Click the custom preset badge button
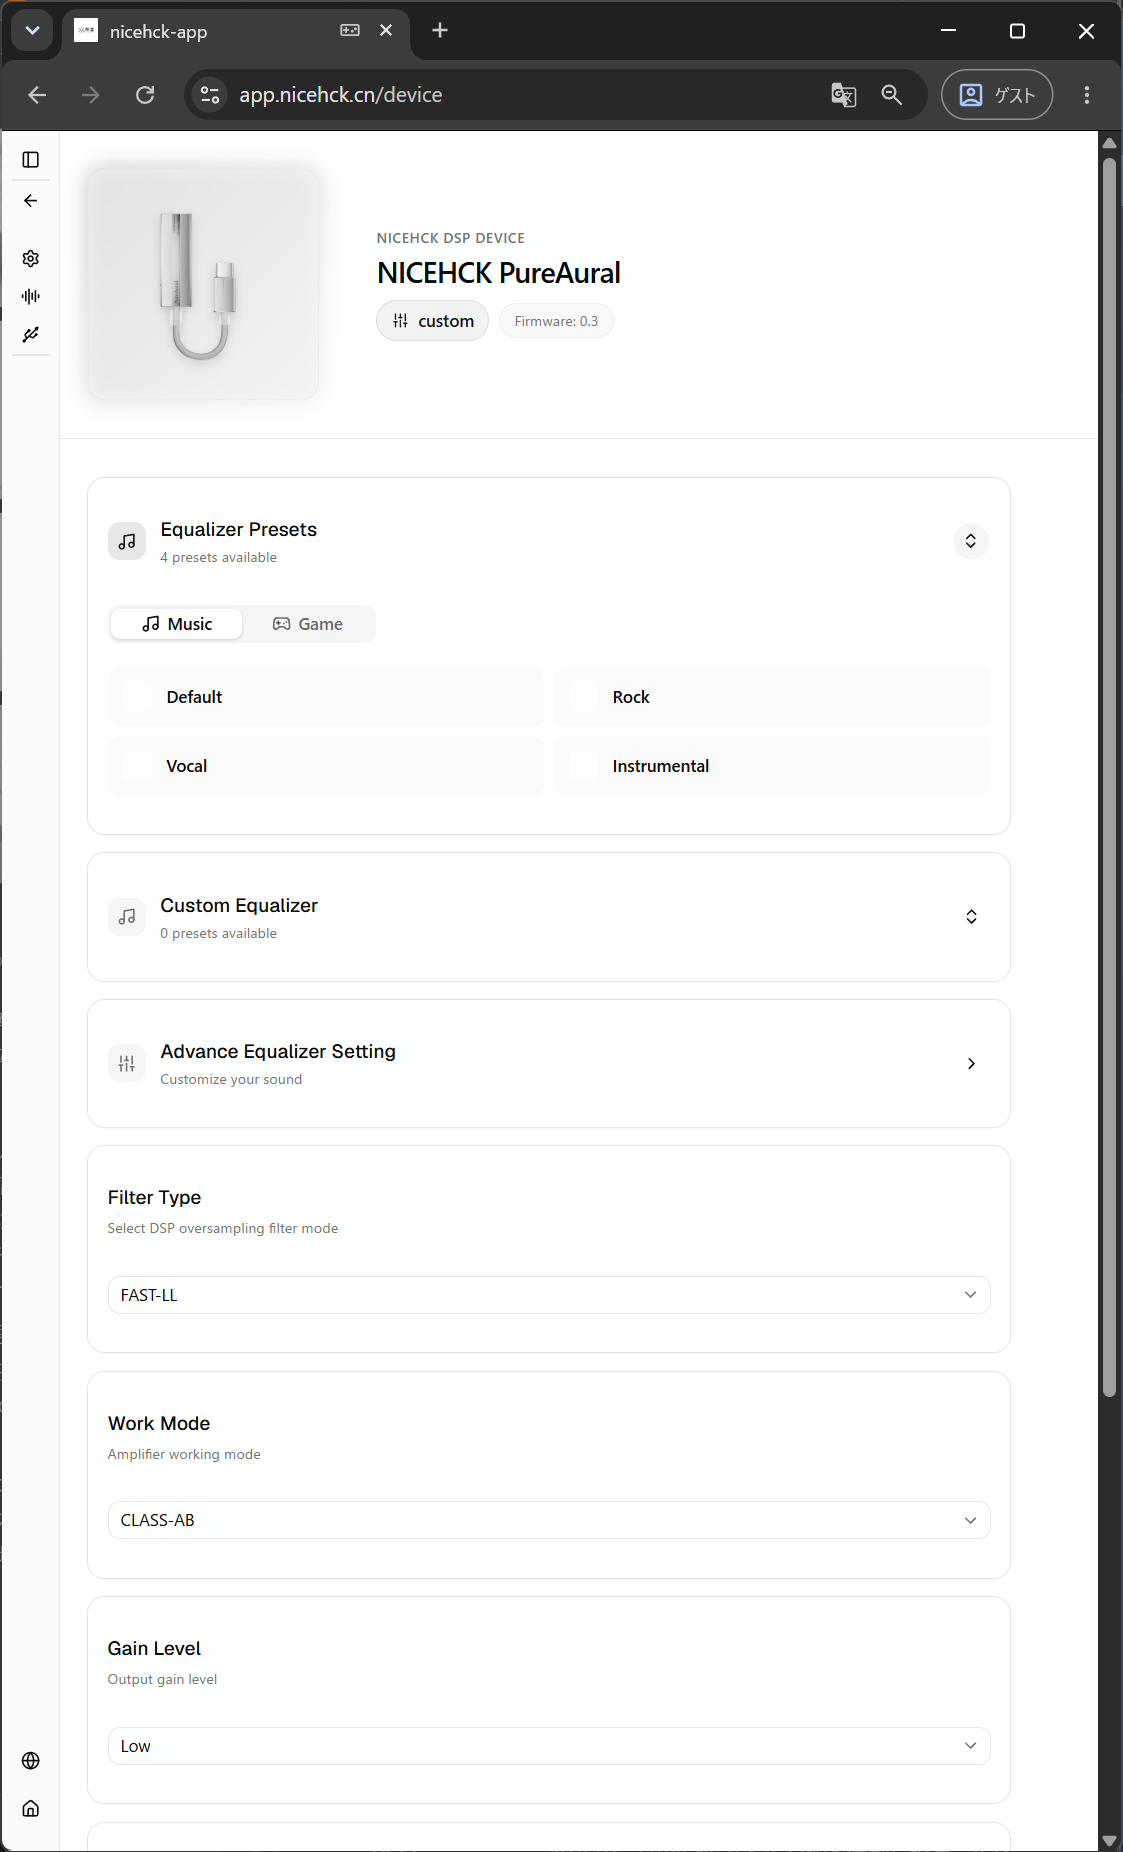1123x1852 pixels. coord(433,321)
